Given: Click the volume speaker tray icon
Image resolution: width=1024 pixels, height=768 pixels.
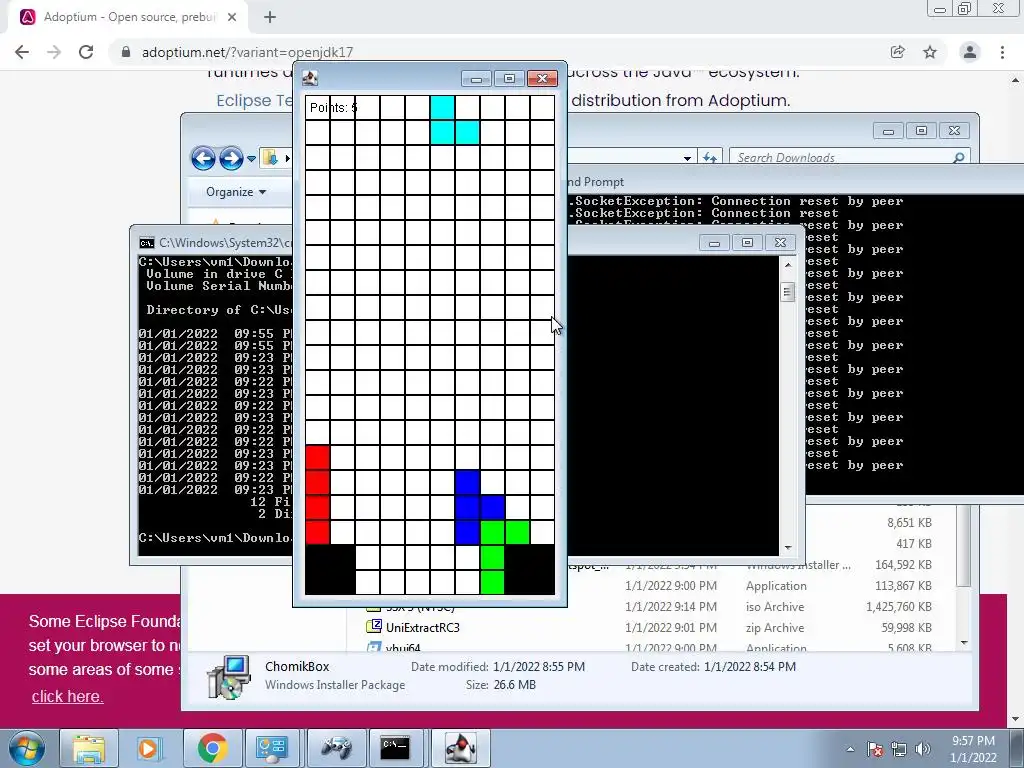Looking at the screenshot, I should [x=923, y=749].
